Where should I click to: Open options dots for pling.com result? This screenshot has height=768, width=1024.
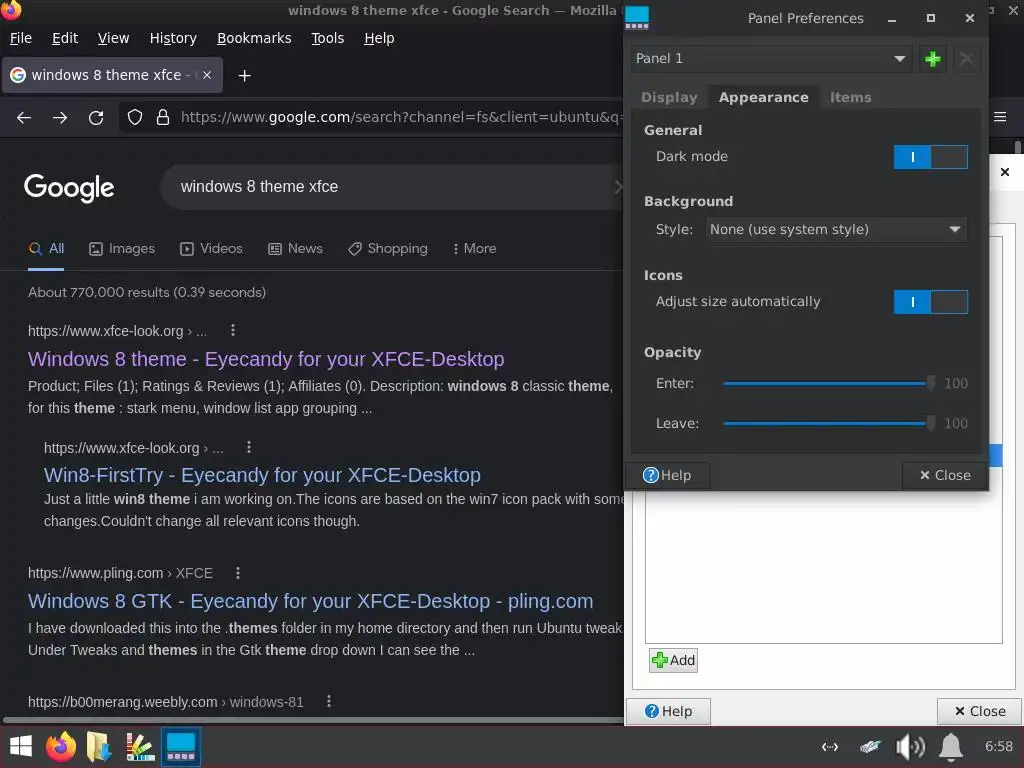click(238, 573)
